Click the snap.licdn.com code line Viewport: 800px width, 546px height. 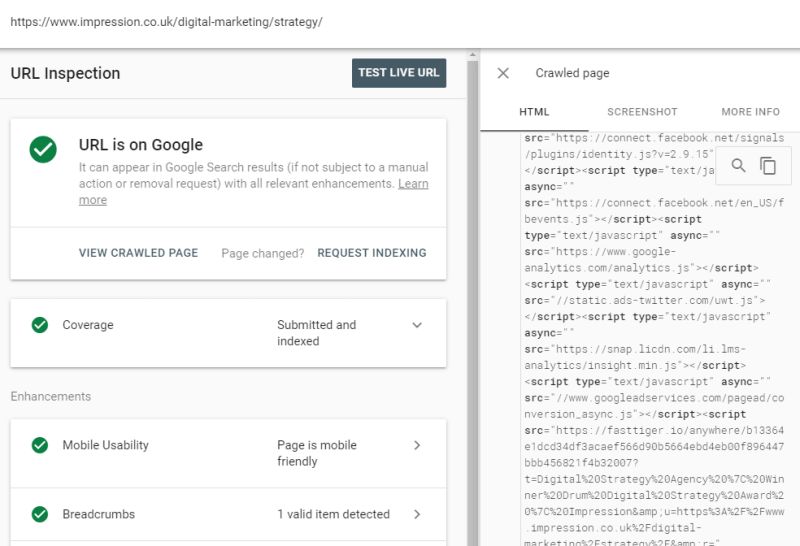tap(635, 357)
